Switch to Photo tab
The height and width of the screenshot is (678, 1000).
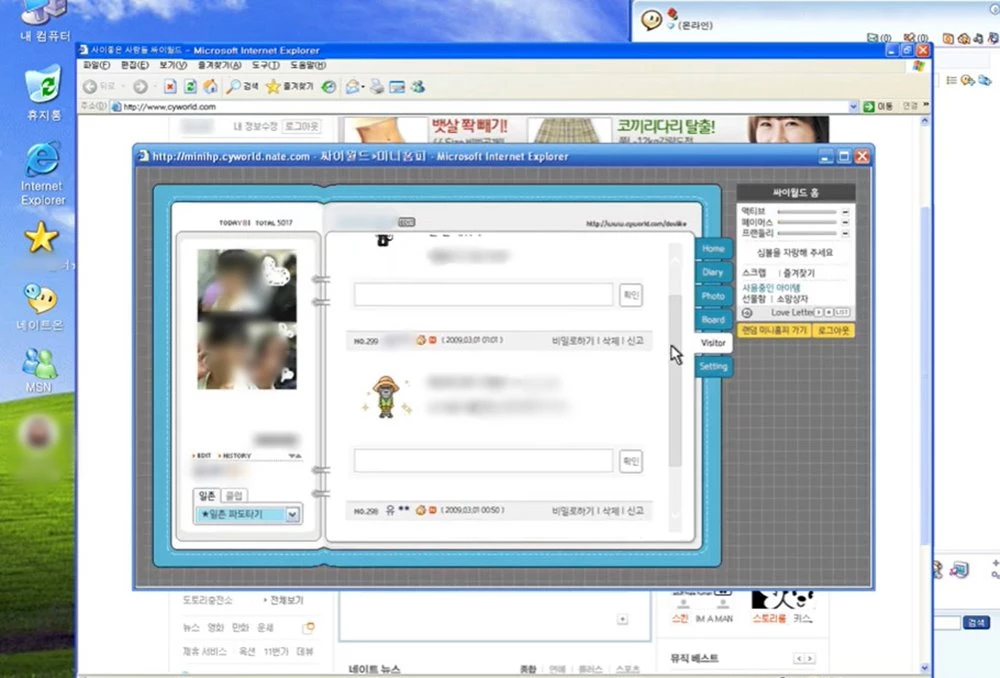point(712,296)
